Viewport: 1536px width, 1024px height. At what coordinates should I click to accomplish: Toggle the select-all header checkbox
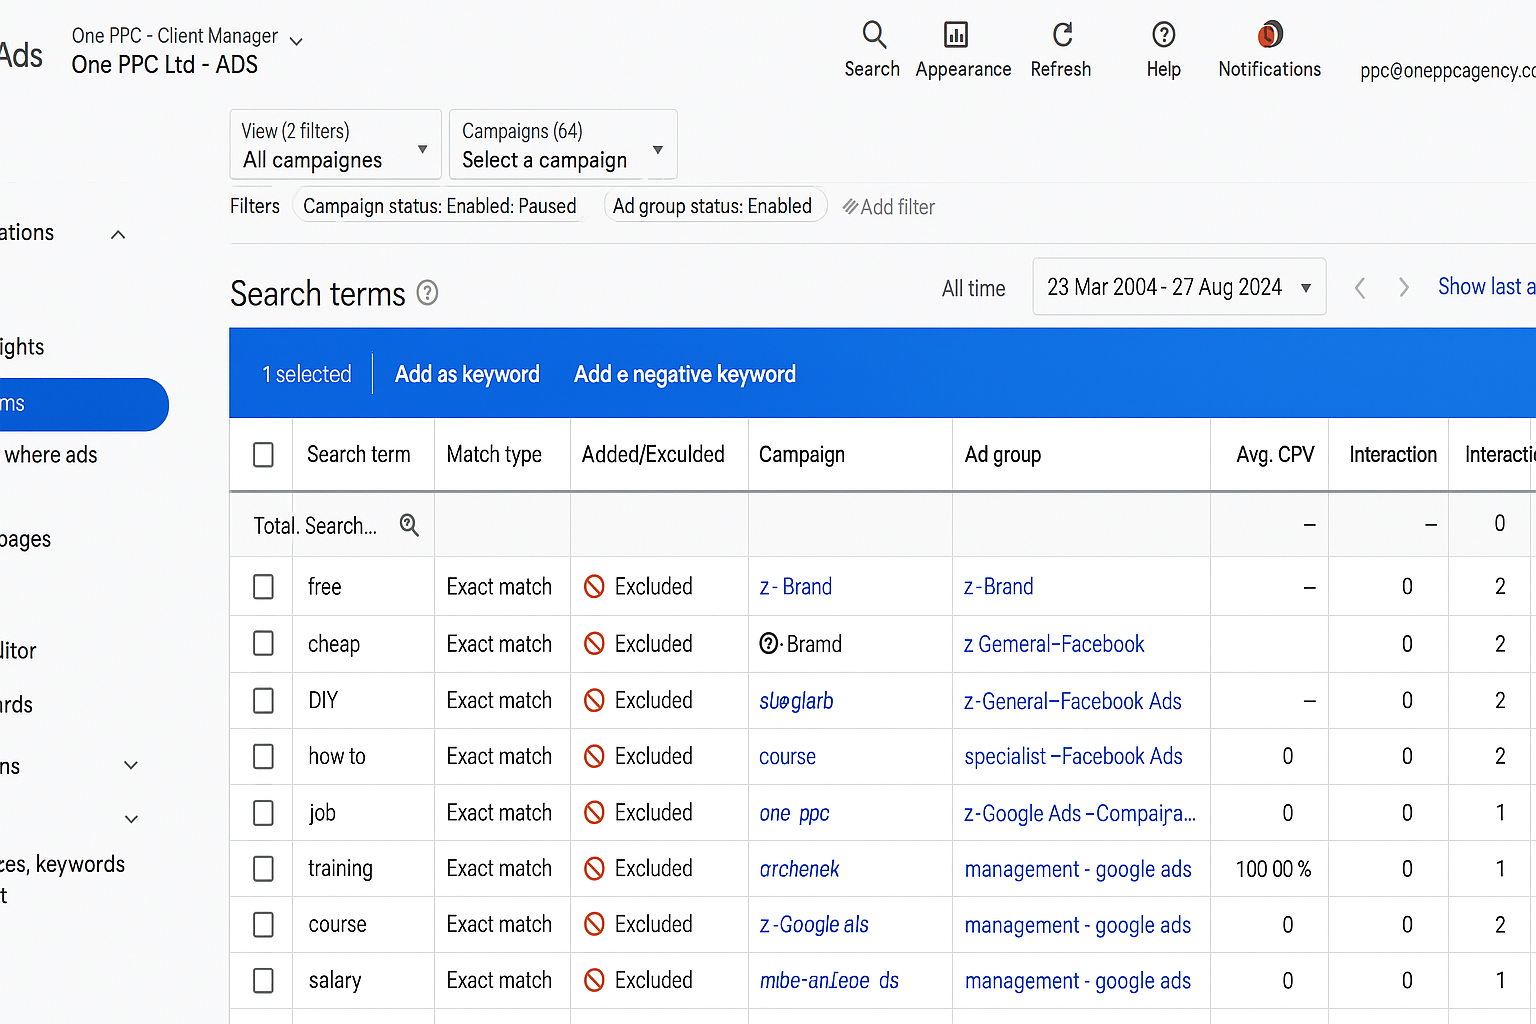[x=263, y=455]
